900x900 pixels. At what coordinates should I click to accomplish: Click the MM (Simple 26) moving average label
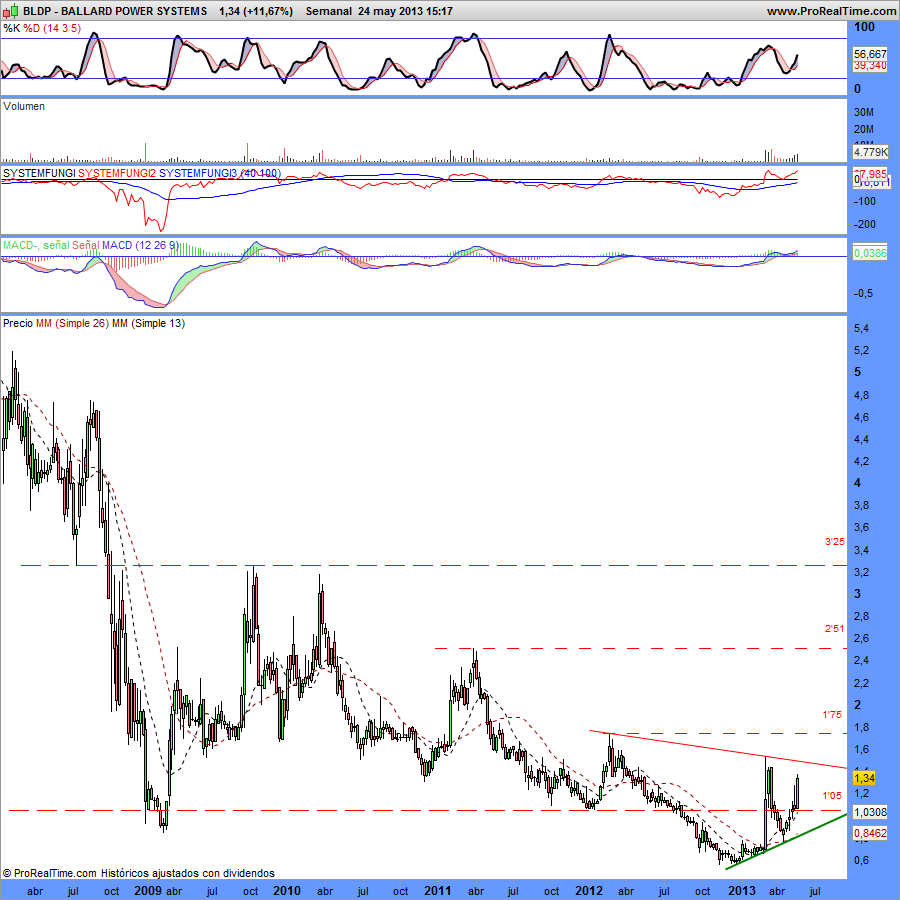[72, 323]
